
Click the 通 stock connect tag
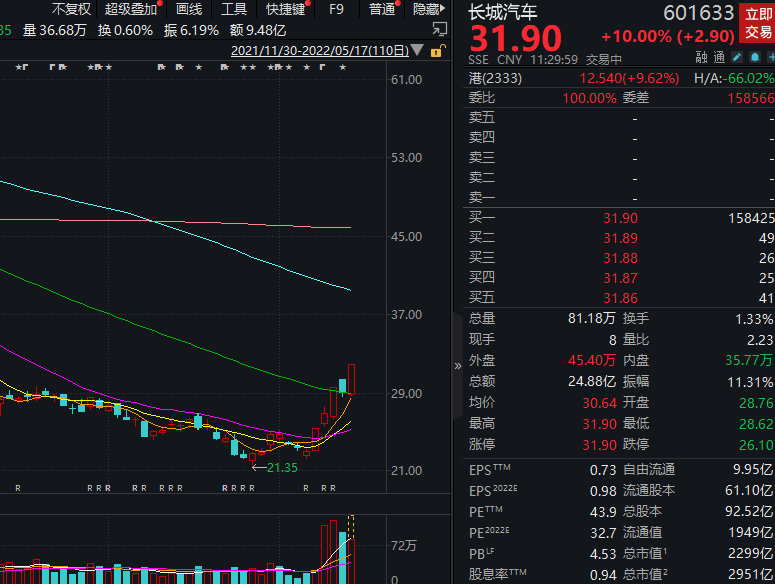719,58
